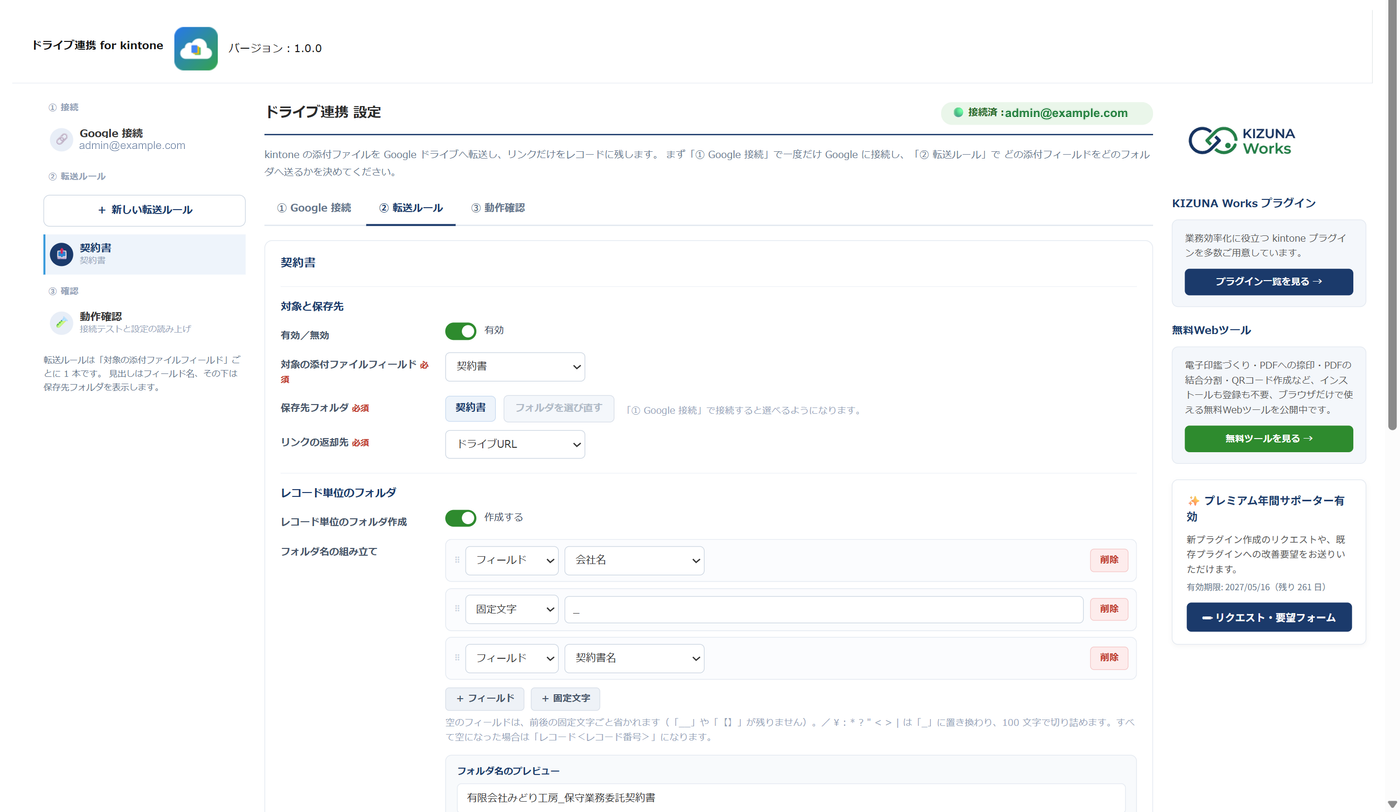Click the 保存先フォルダ label

click(x=325, y=408)
